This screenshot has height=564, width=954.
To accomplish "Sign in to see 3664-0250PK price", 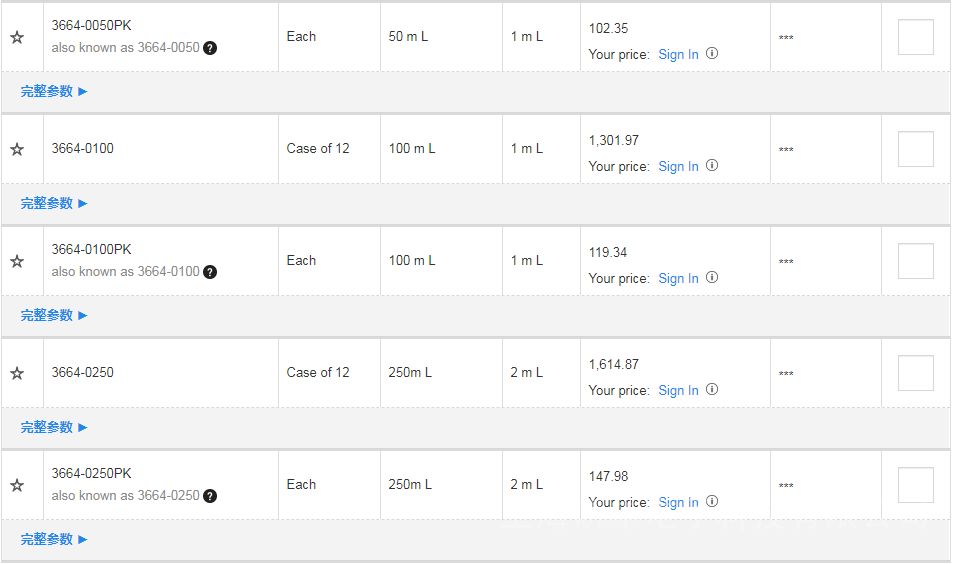I will (x=678, y=502).
